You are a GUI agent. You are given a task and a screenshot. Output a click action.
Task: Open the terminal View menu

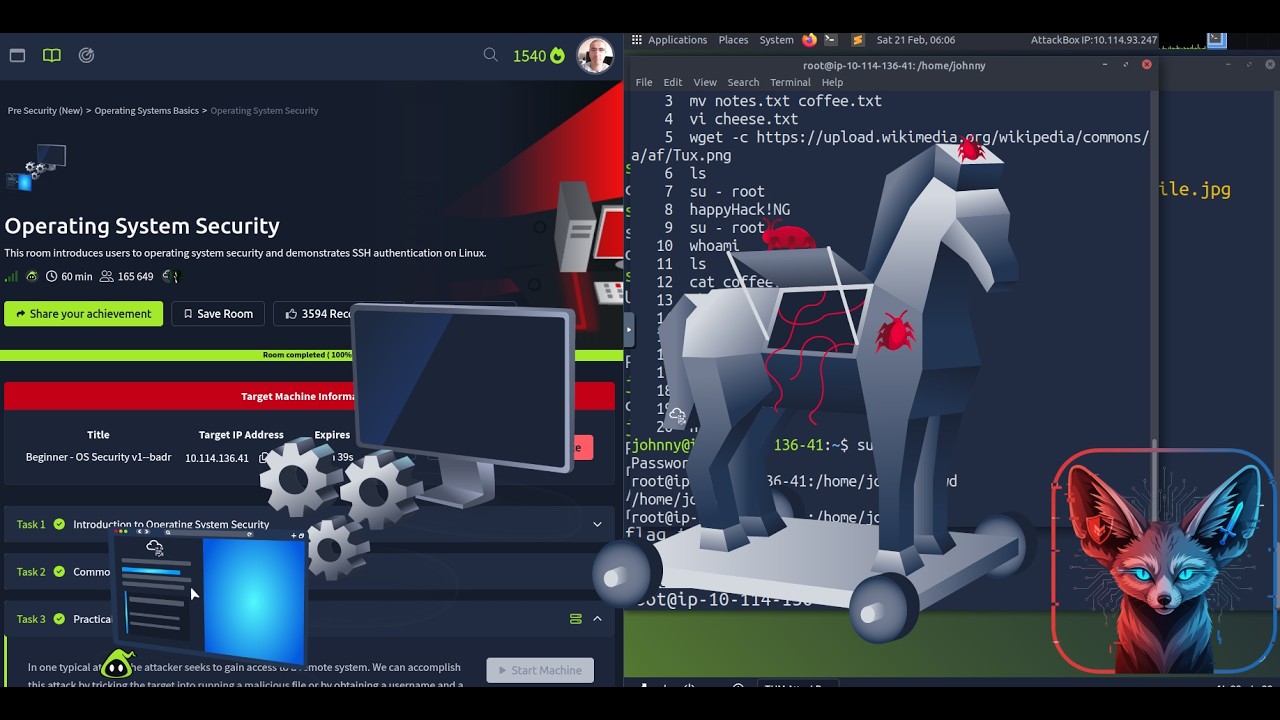click(x=705, y=82)
